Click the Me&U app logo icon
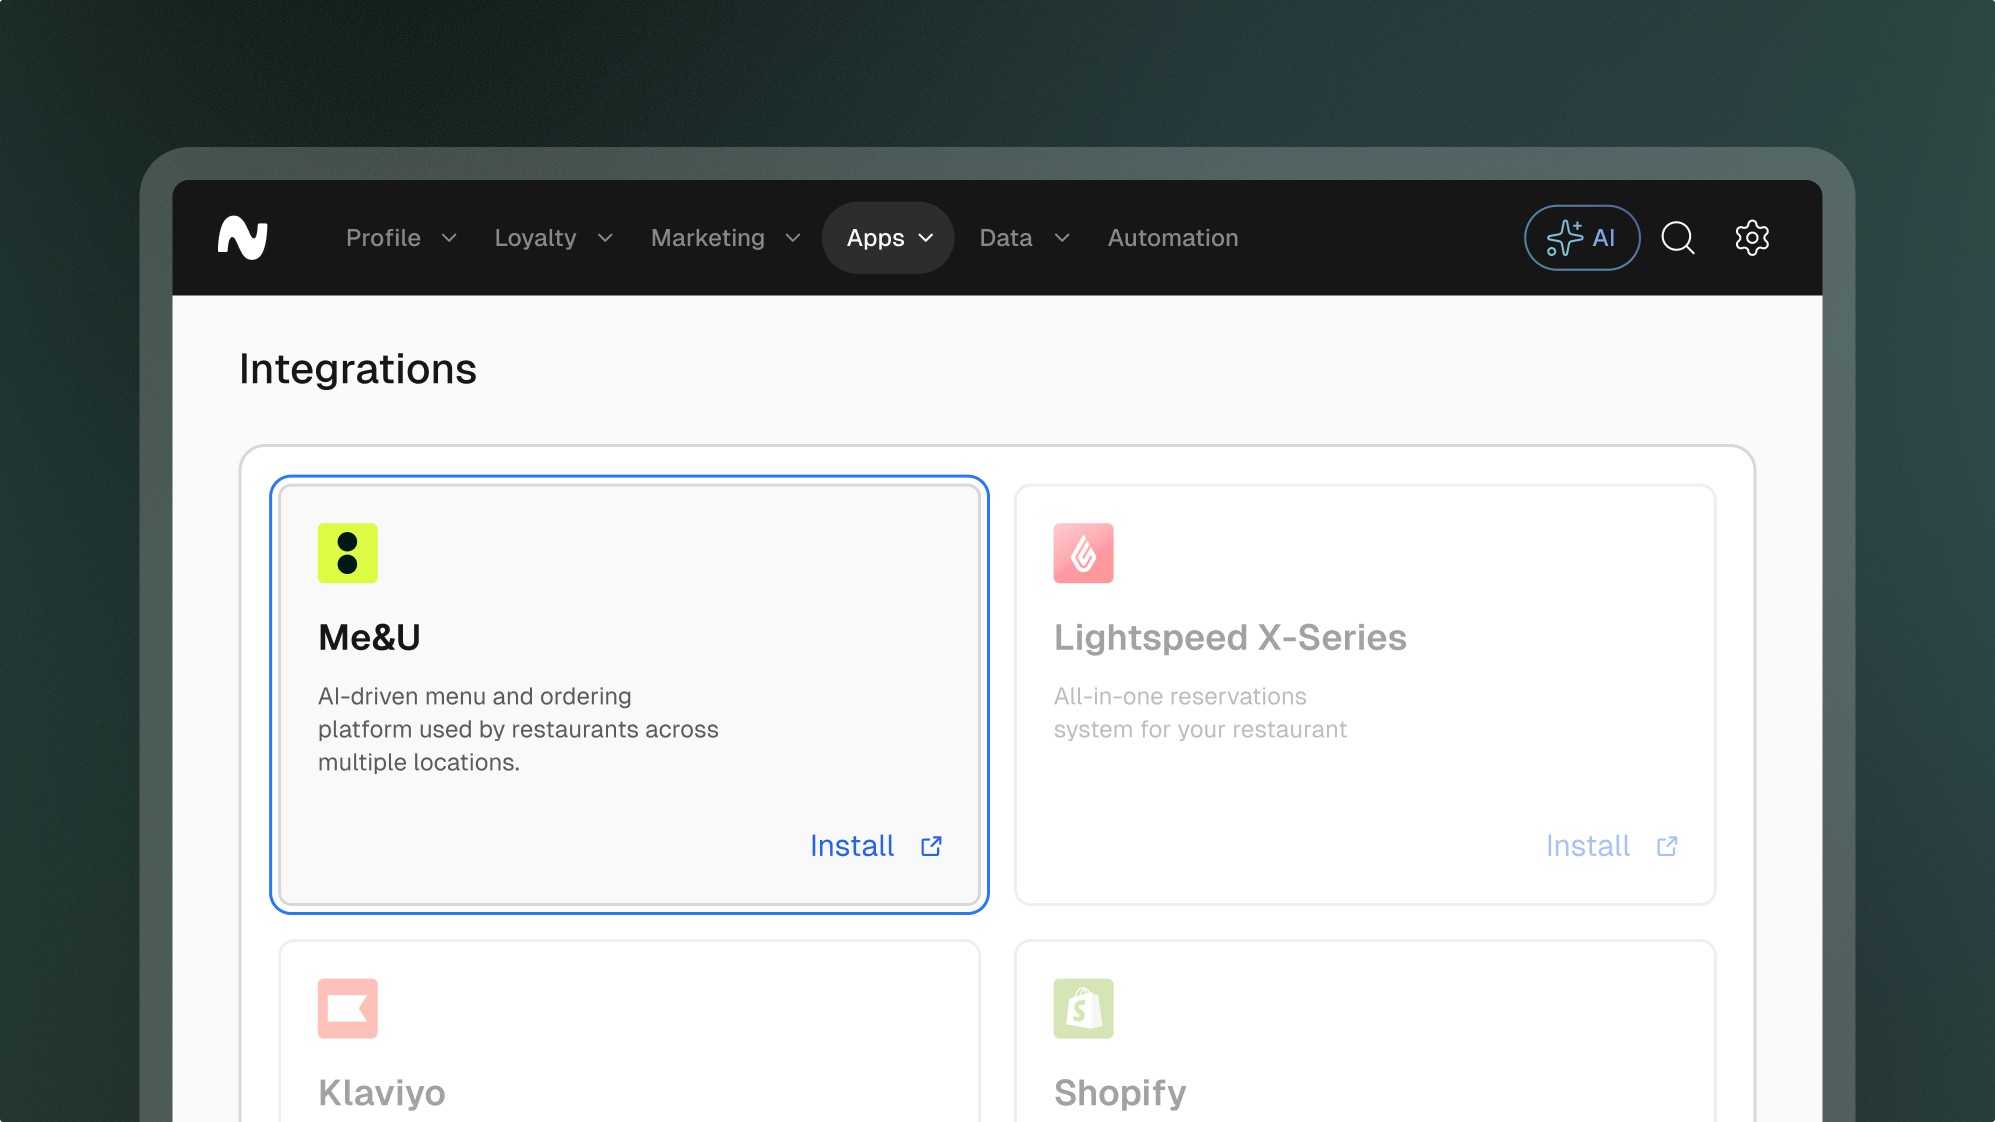Image resolution: width=1995 pixels, height=1122 pixels. tap(347, 553)
